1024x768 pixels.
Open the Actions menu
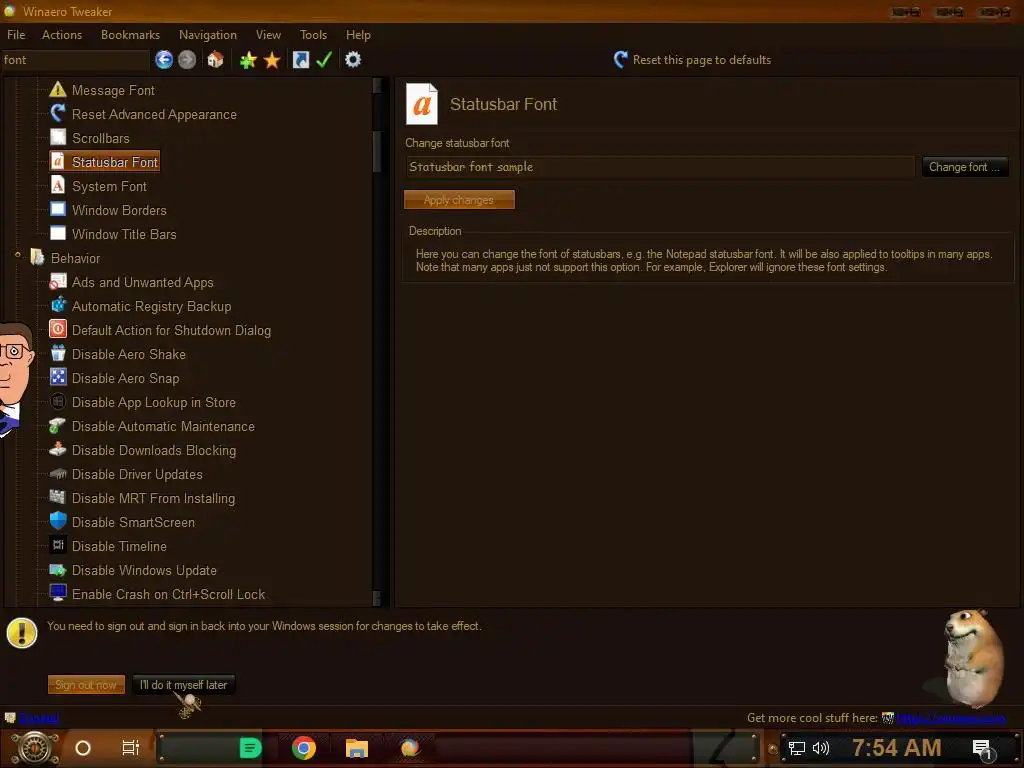pyautogui.click(x=62, y=35)
